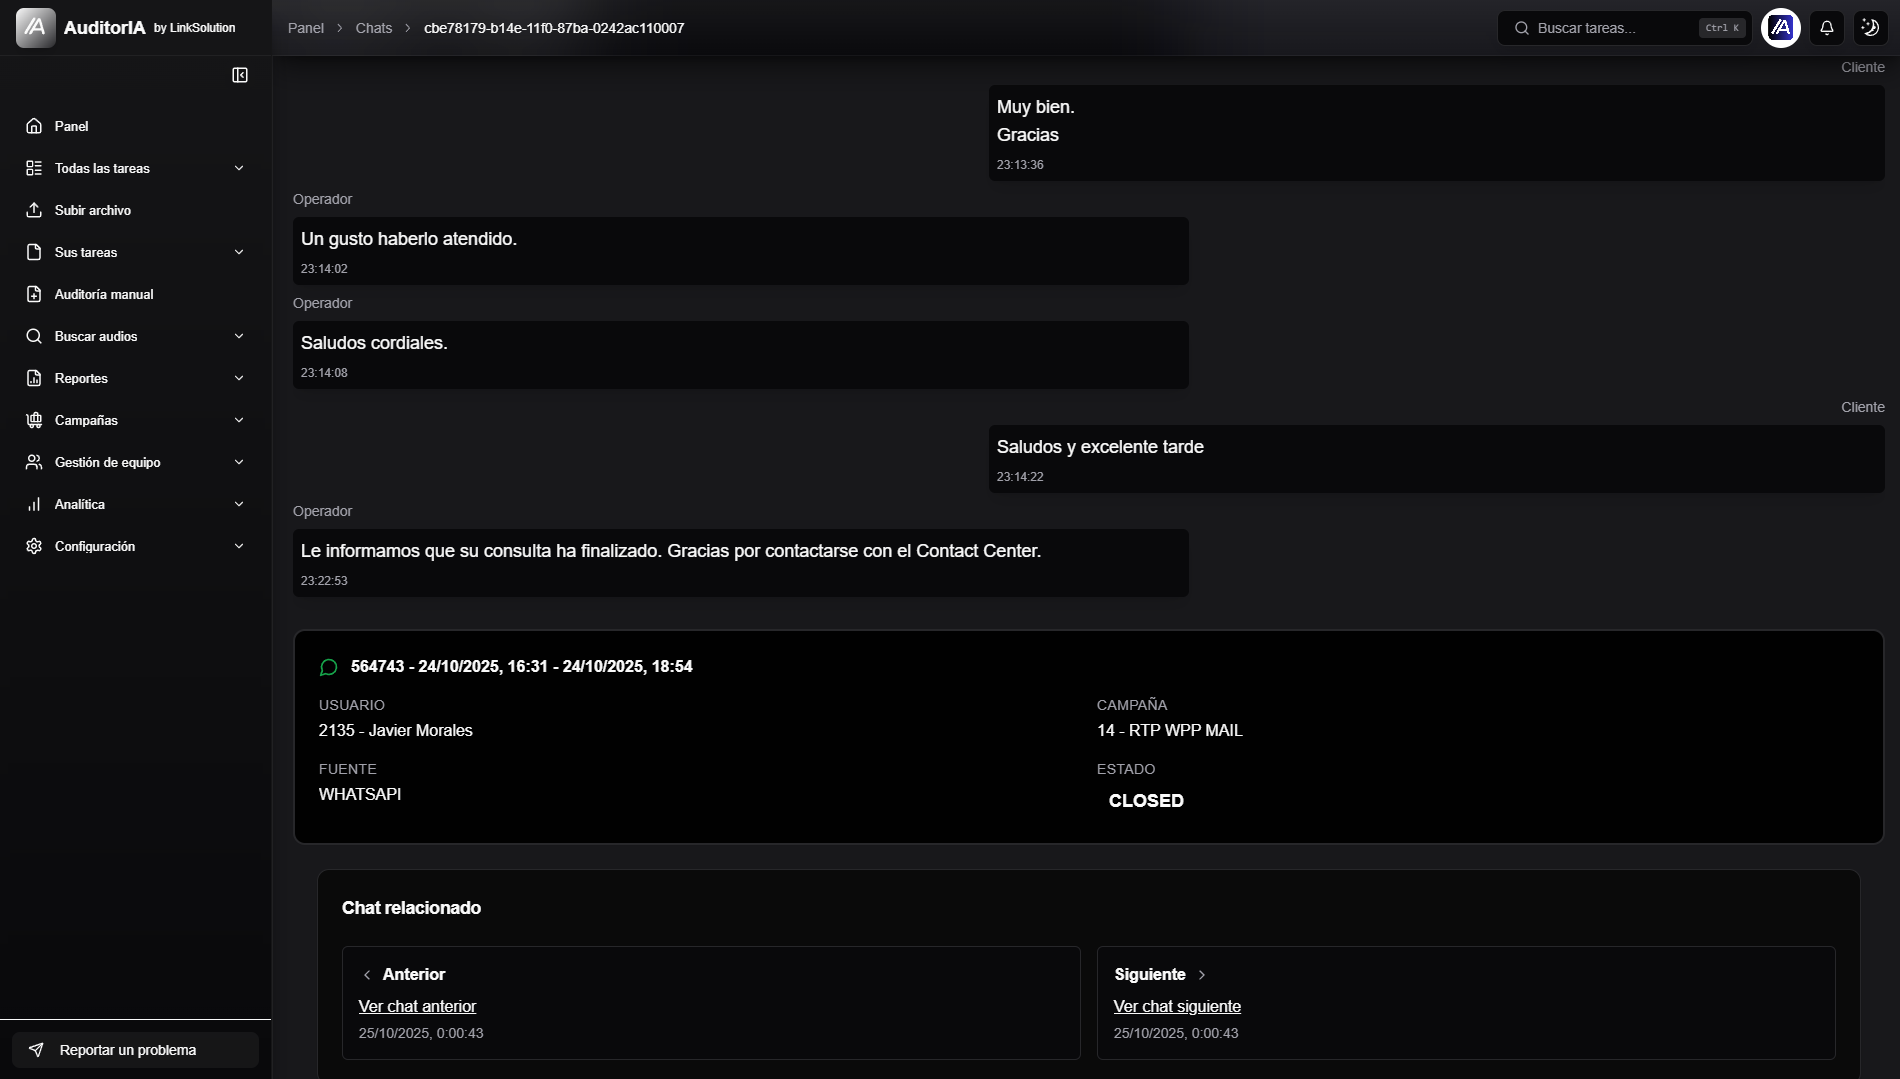Image resolution: width=1900 pixels, height=1079 pixels.
Task: Click the Subir archivo upload icon
Action: 34,210
